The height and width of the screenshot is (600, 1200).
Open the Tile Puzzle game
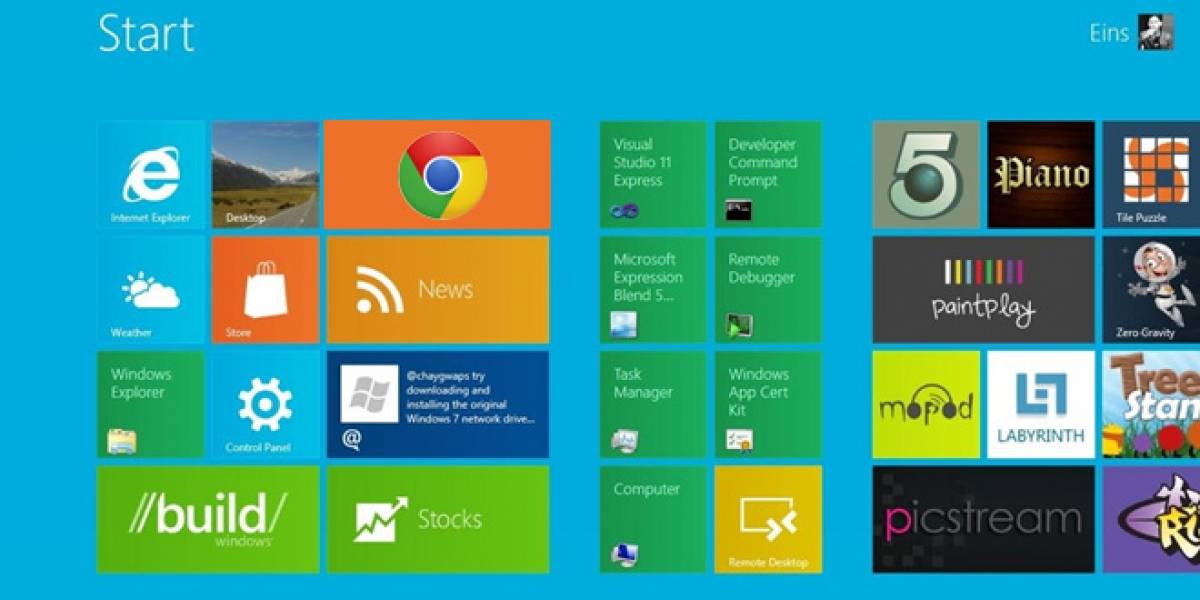[x=1151, y=175]
